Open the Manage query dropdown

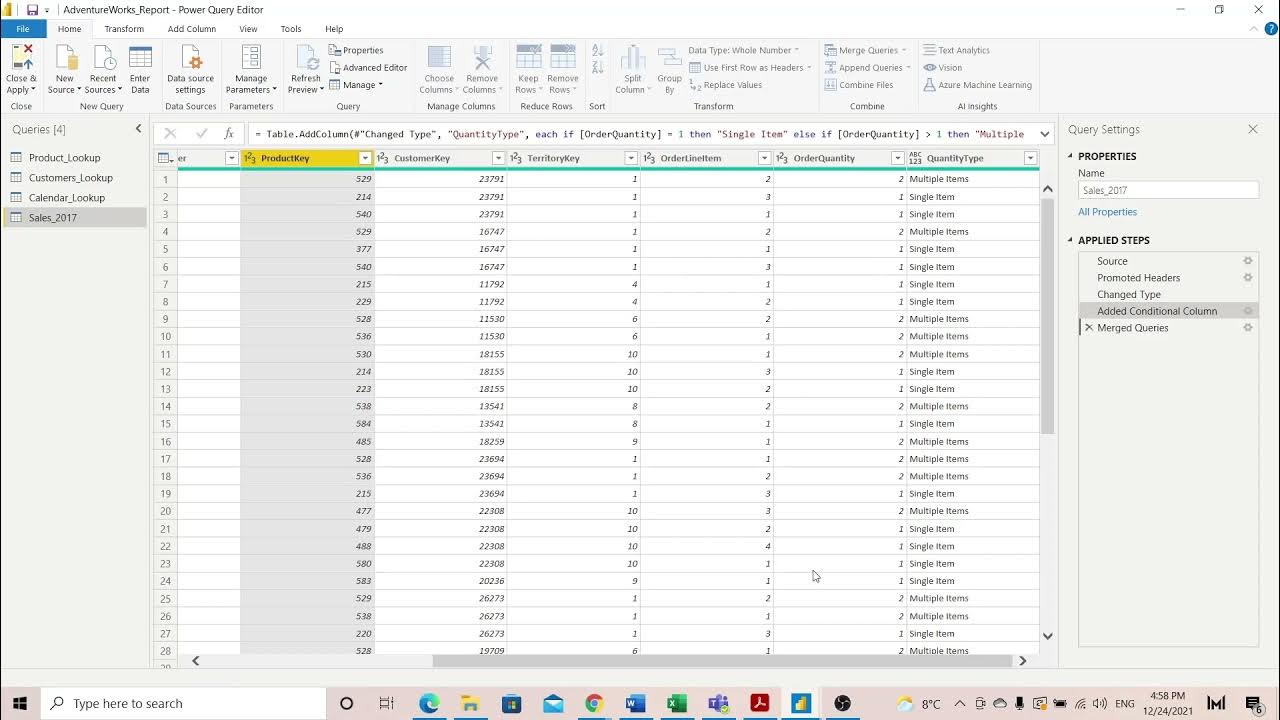(x=356, y=85)
